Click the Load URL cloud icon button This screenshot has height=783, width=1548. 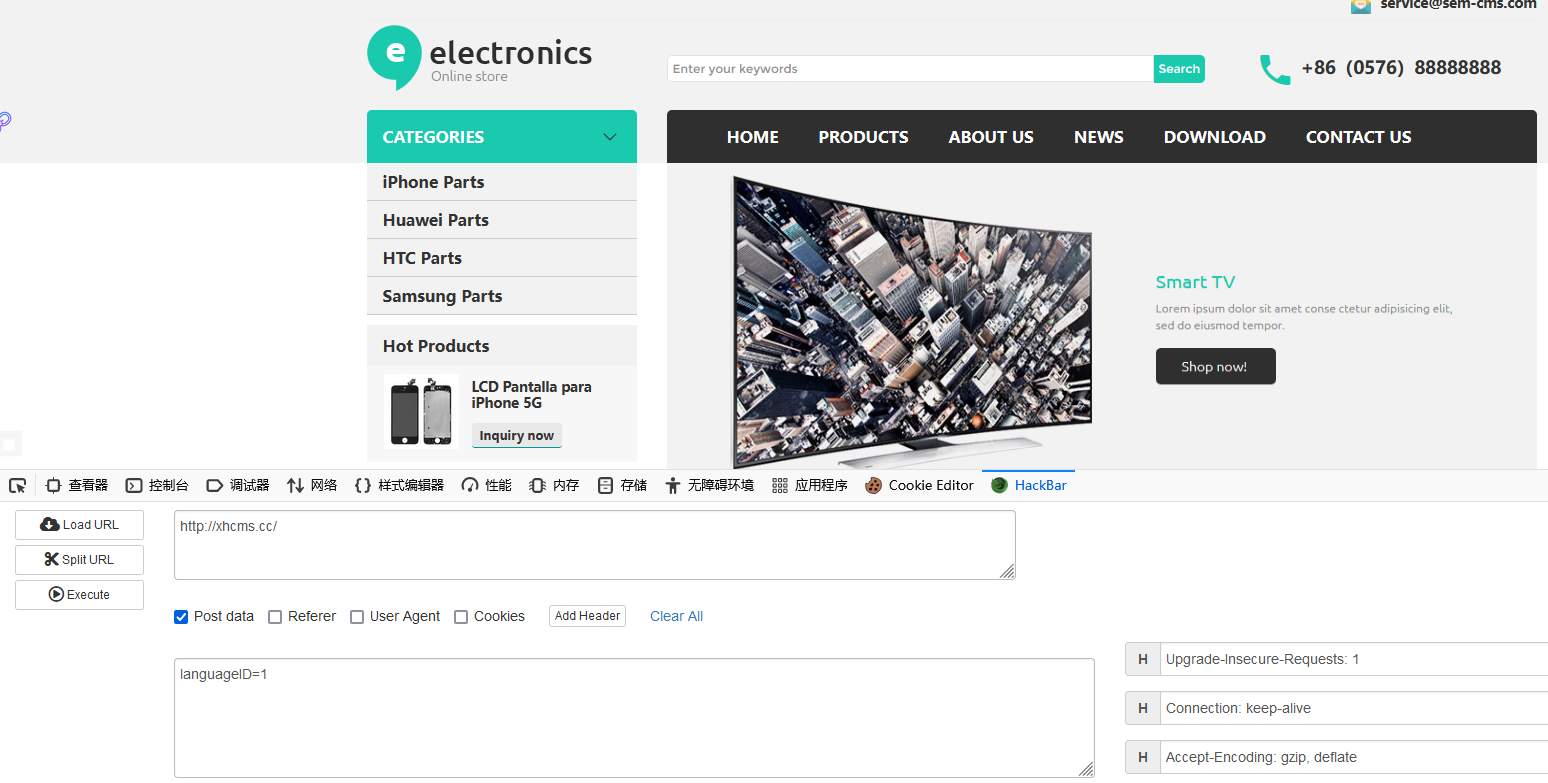(79, 525)
